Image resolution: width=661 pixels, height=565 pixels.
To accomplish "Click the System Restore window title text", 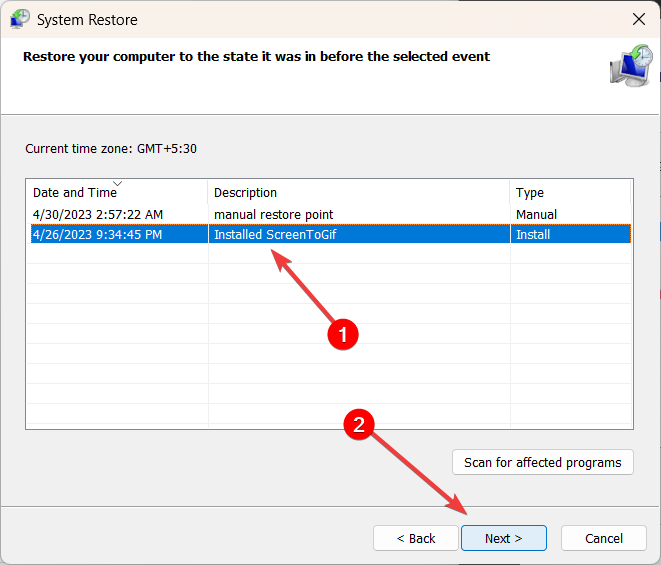I will [87, 20].
